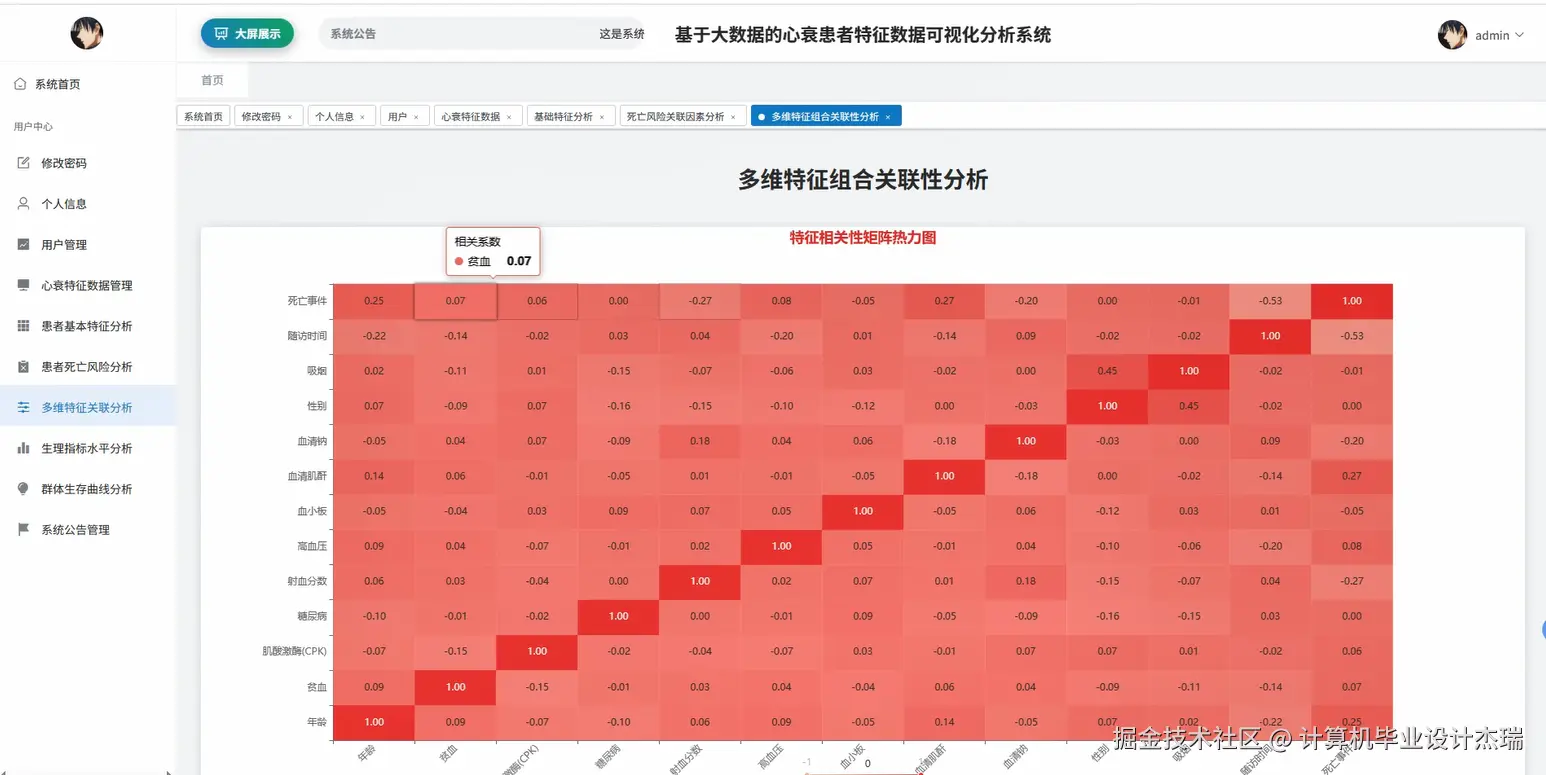1546x775 pixels.
Task: Switch to the 系统首页 tab
Action: pos(204,117)
